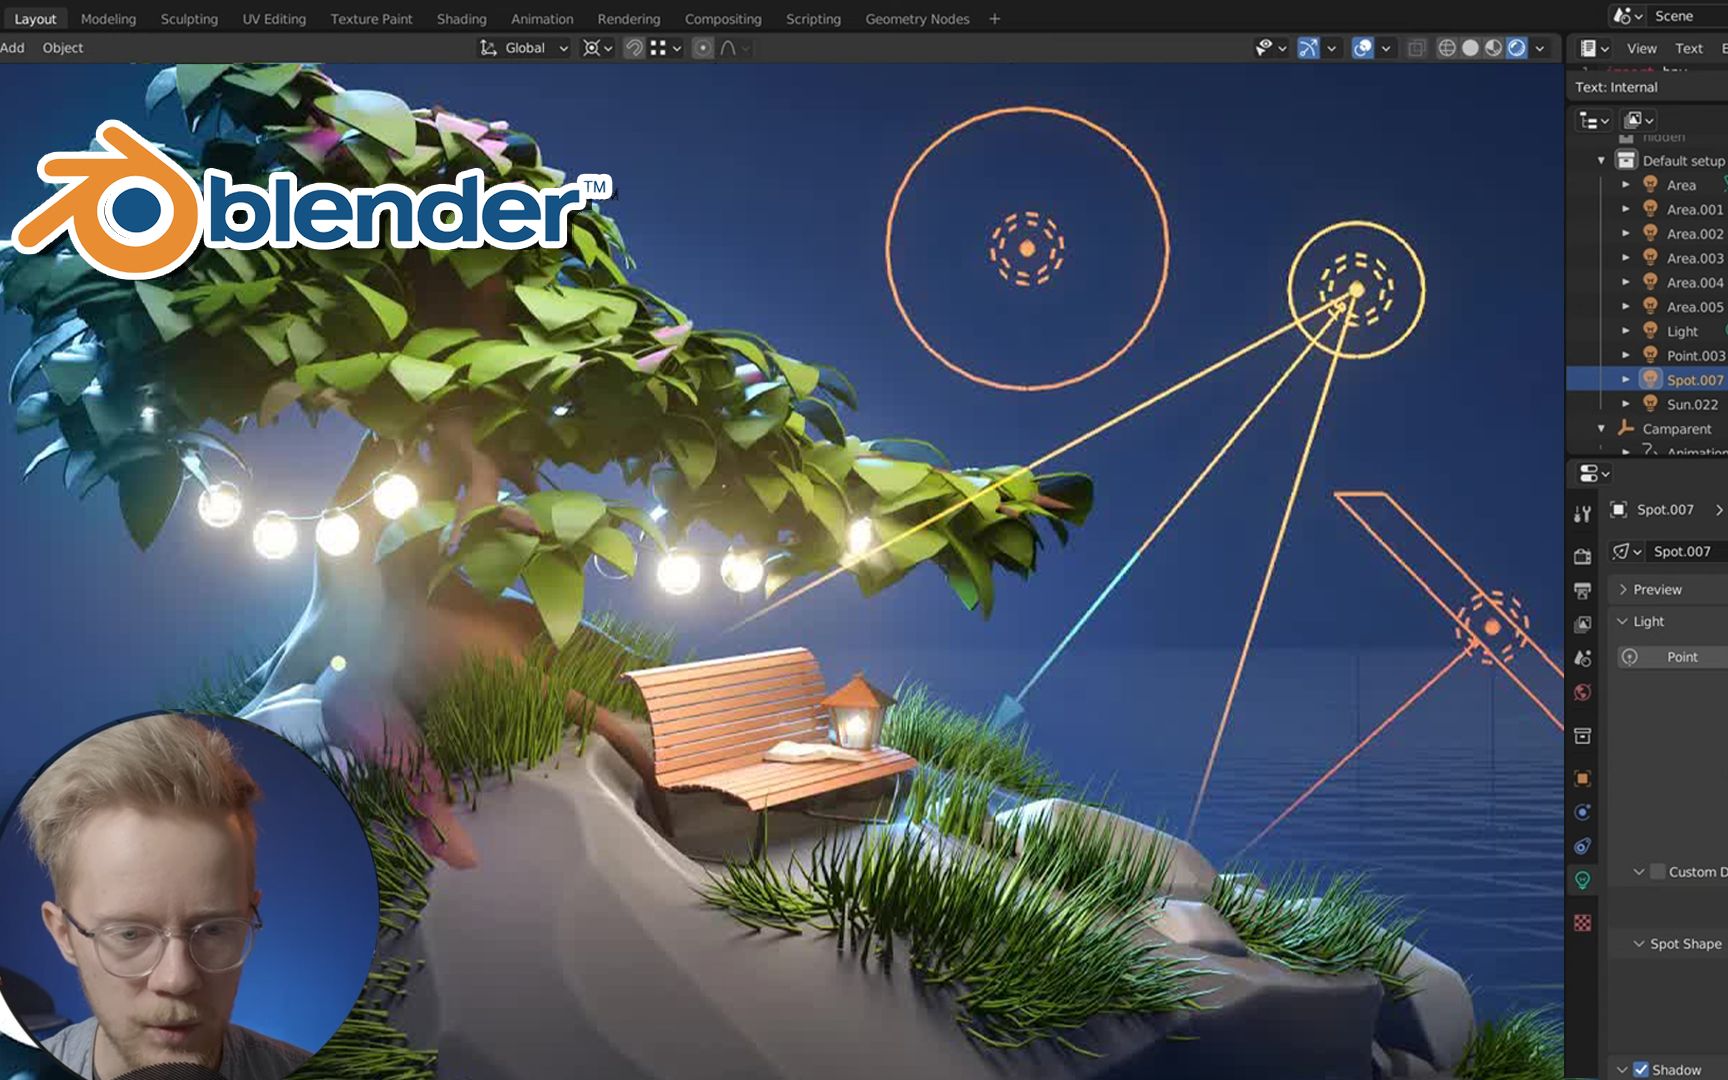Toggle proportional editing in the header
Screen dimensions: 1728x1080
[704, 47]
